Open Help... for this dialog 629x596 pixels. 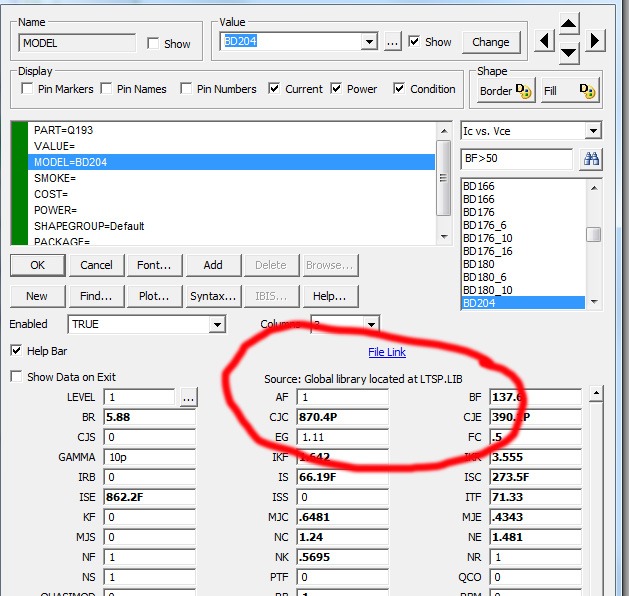click(x=330, y=296)
